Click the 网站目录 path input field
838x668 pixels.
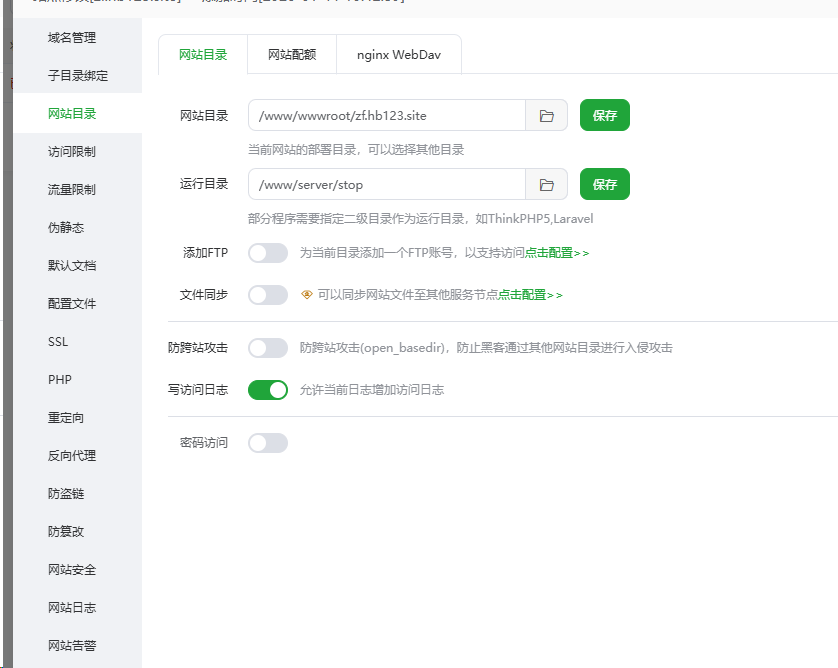(387, 116)
